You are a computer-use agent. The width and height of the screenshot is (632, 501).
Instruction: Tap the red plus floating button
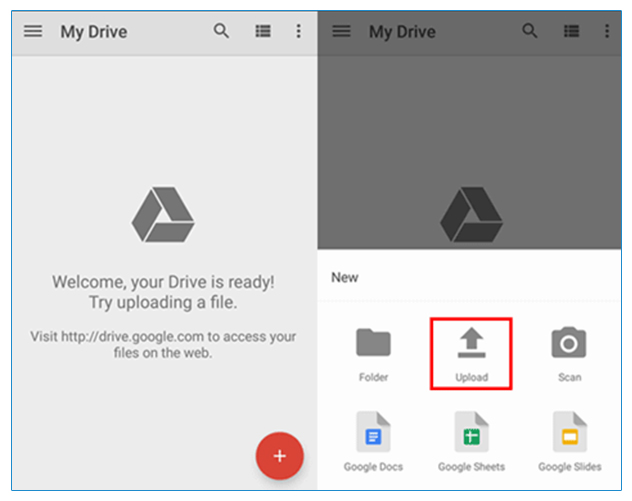click(x=279, y=456)
